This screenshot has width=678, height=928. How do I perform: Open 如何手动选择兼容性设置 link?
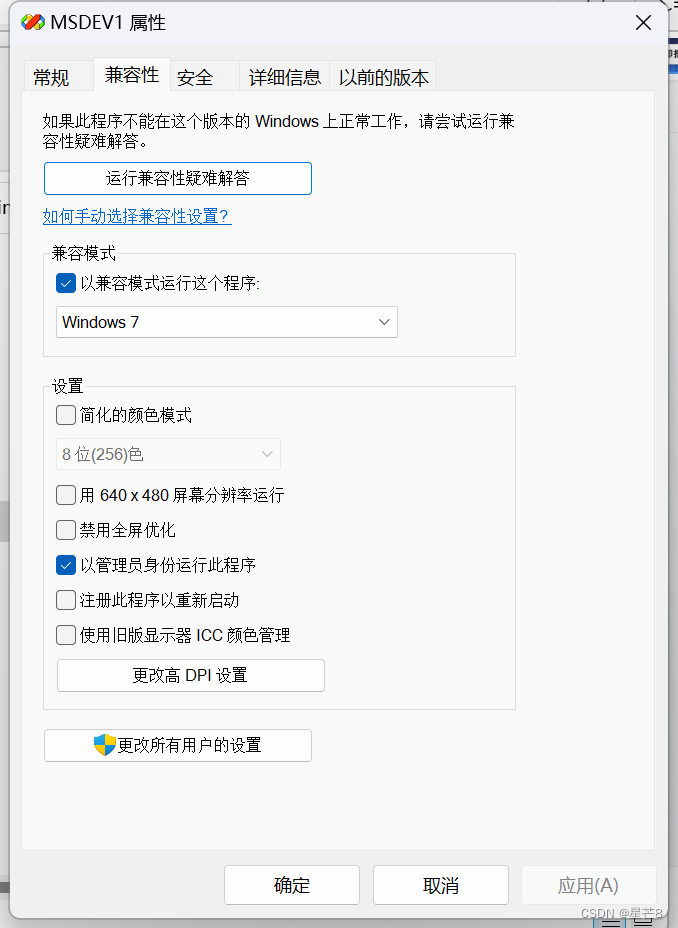[137, 216]
